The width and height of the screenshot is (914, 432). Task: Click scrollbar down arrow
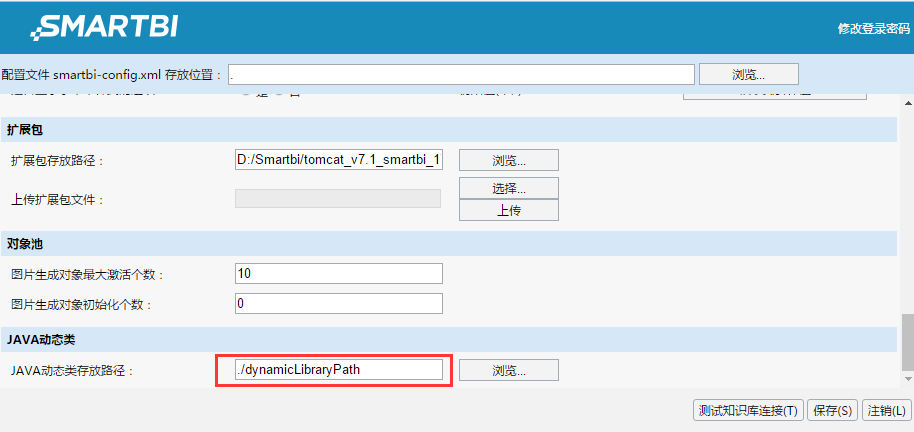[x=908, y=380]
